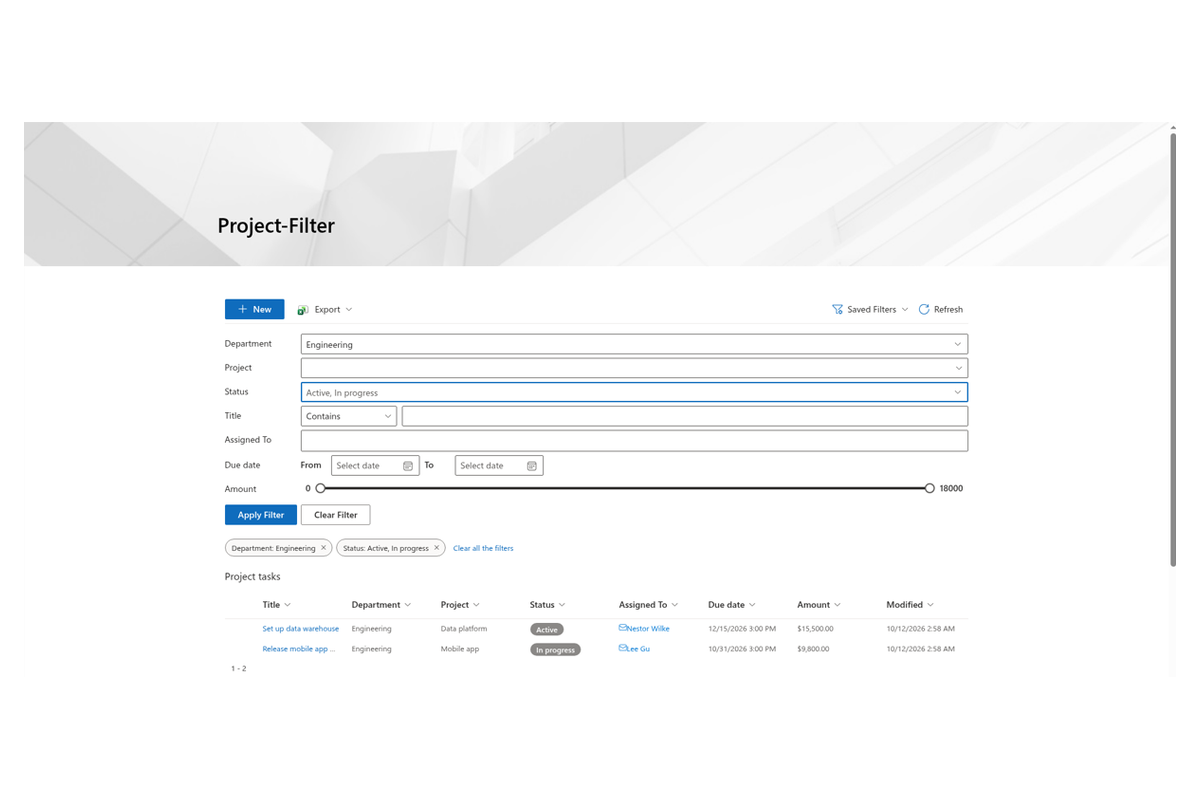Screen dimensions: 1200x800
Task: Click the $9,800.00 amount cell
Action: point(814,649)
